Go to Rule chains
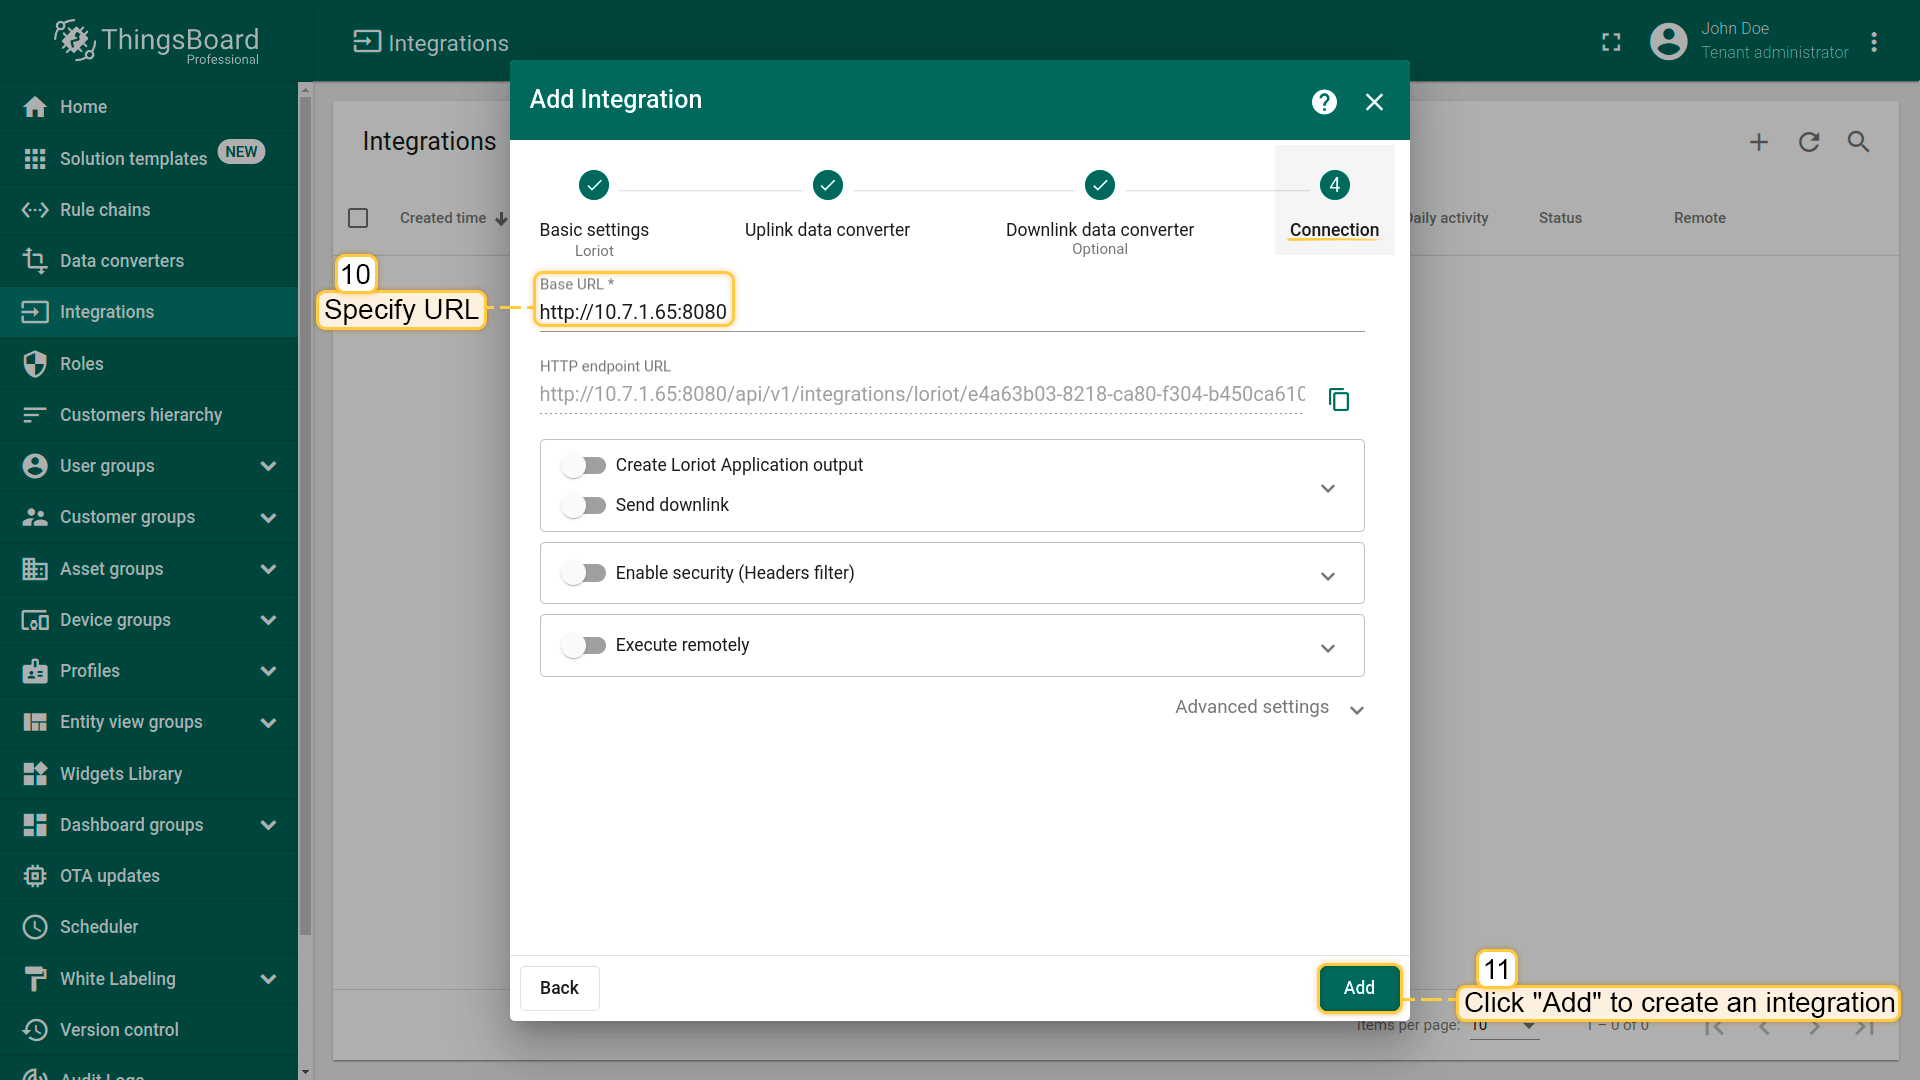 (x=149, y=210)
